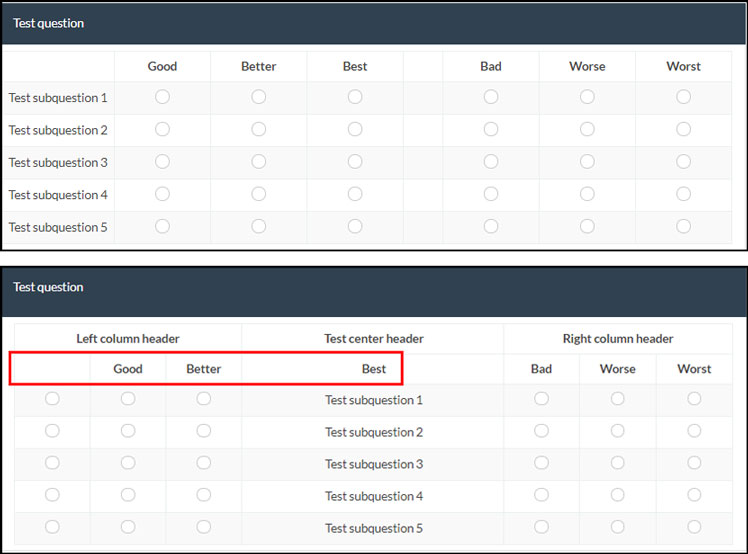Choose Best for subquestion 3 in upper table

pos(355,162)
